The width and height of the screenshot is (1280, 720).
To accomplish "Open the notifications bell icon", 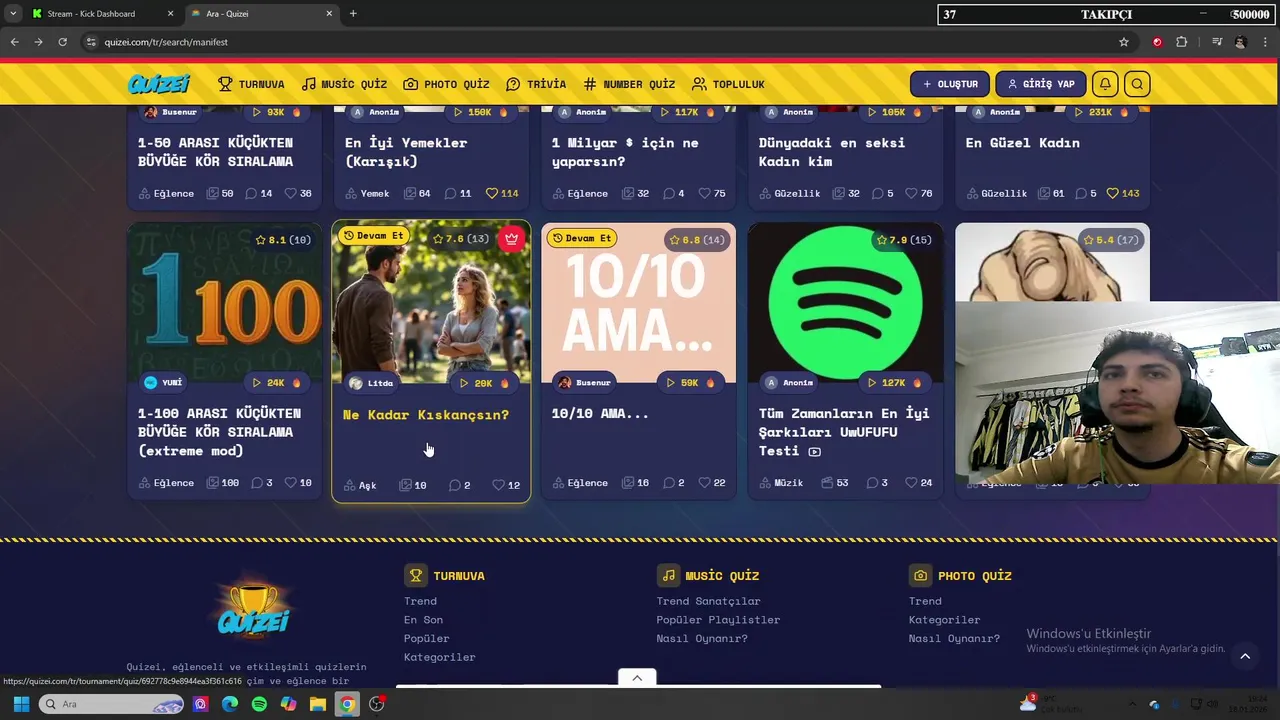I will [1105, 84].
